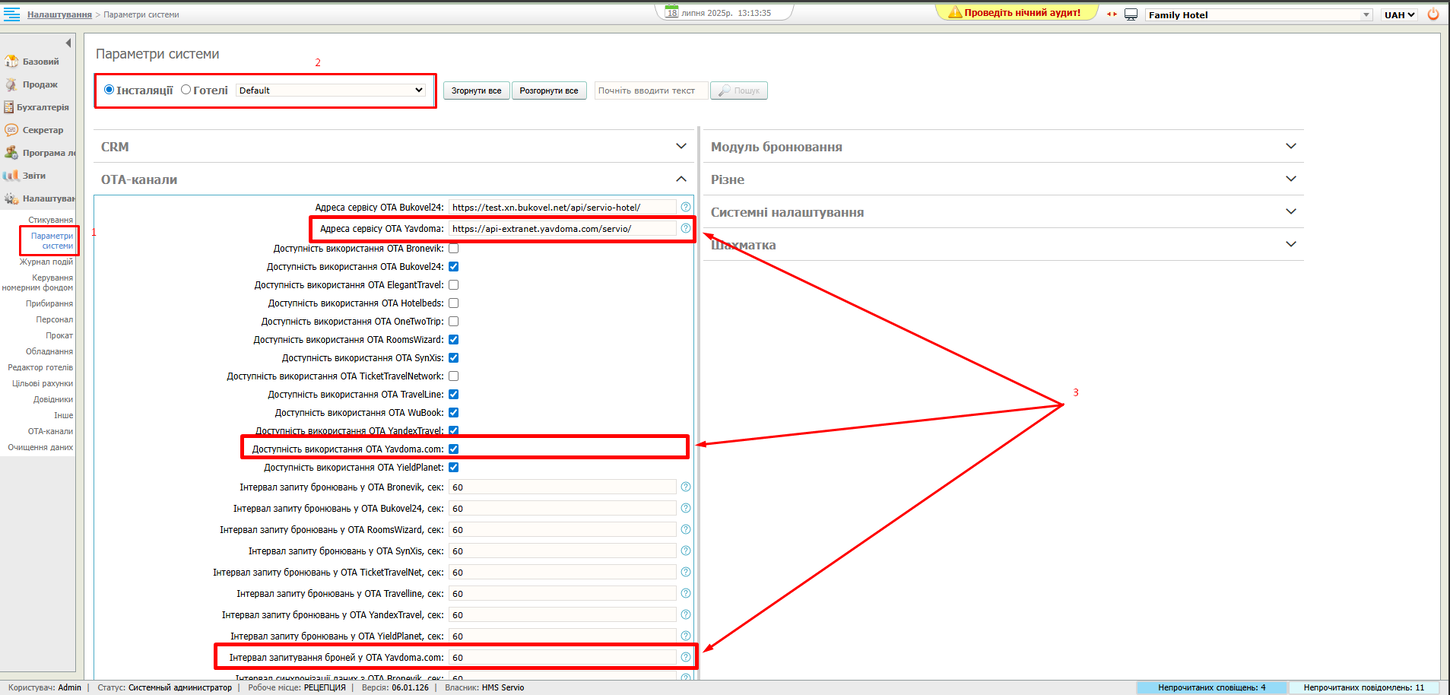Open the Default installation dropdown
Screen dimensions: 1450x695
[x=331, y=90]
